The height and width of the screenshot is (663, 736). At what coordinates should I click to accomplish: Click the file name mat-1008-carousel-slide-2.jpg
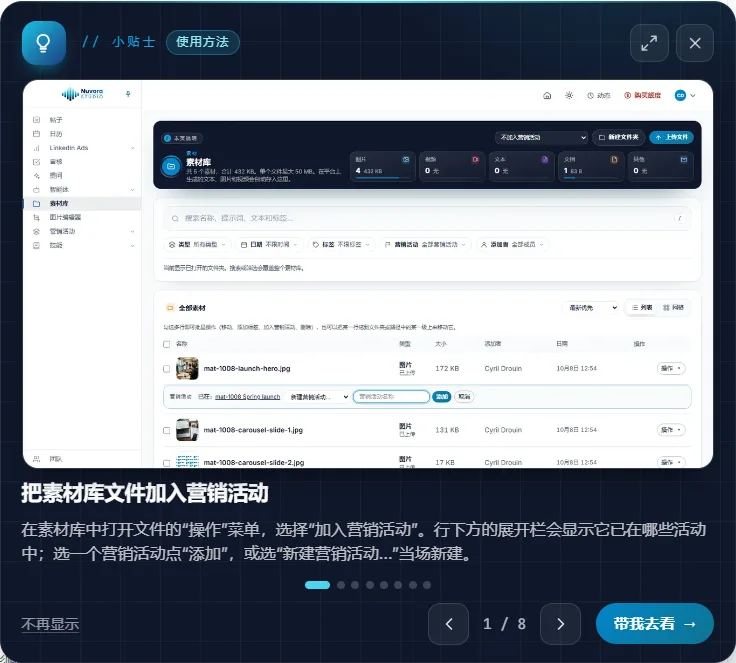coord(253,463)
